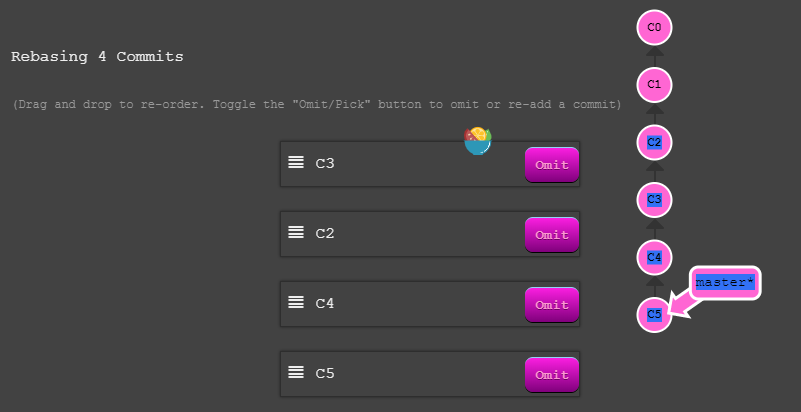801x412 pixels.
Task: Click the master branch label
Action: tap(725, 283)
